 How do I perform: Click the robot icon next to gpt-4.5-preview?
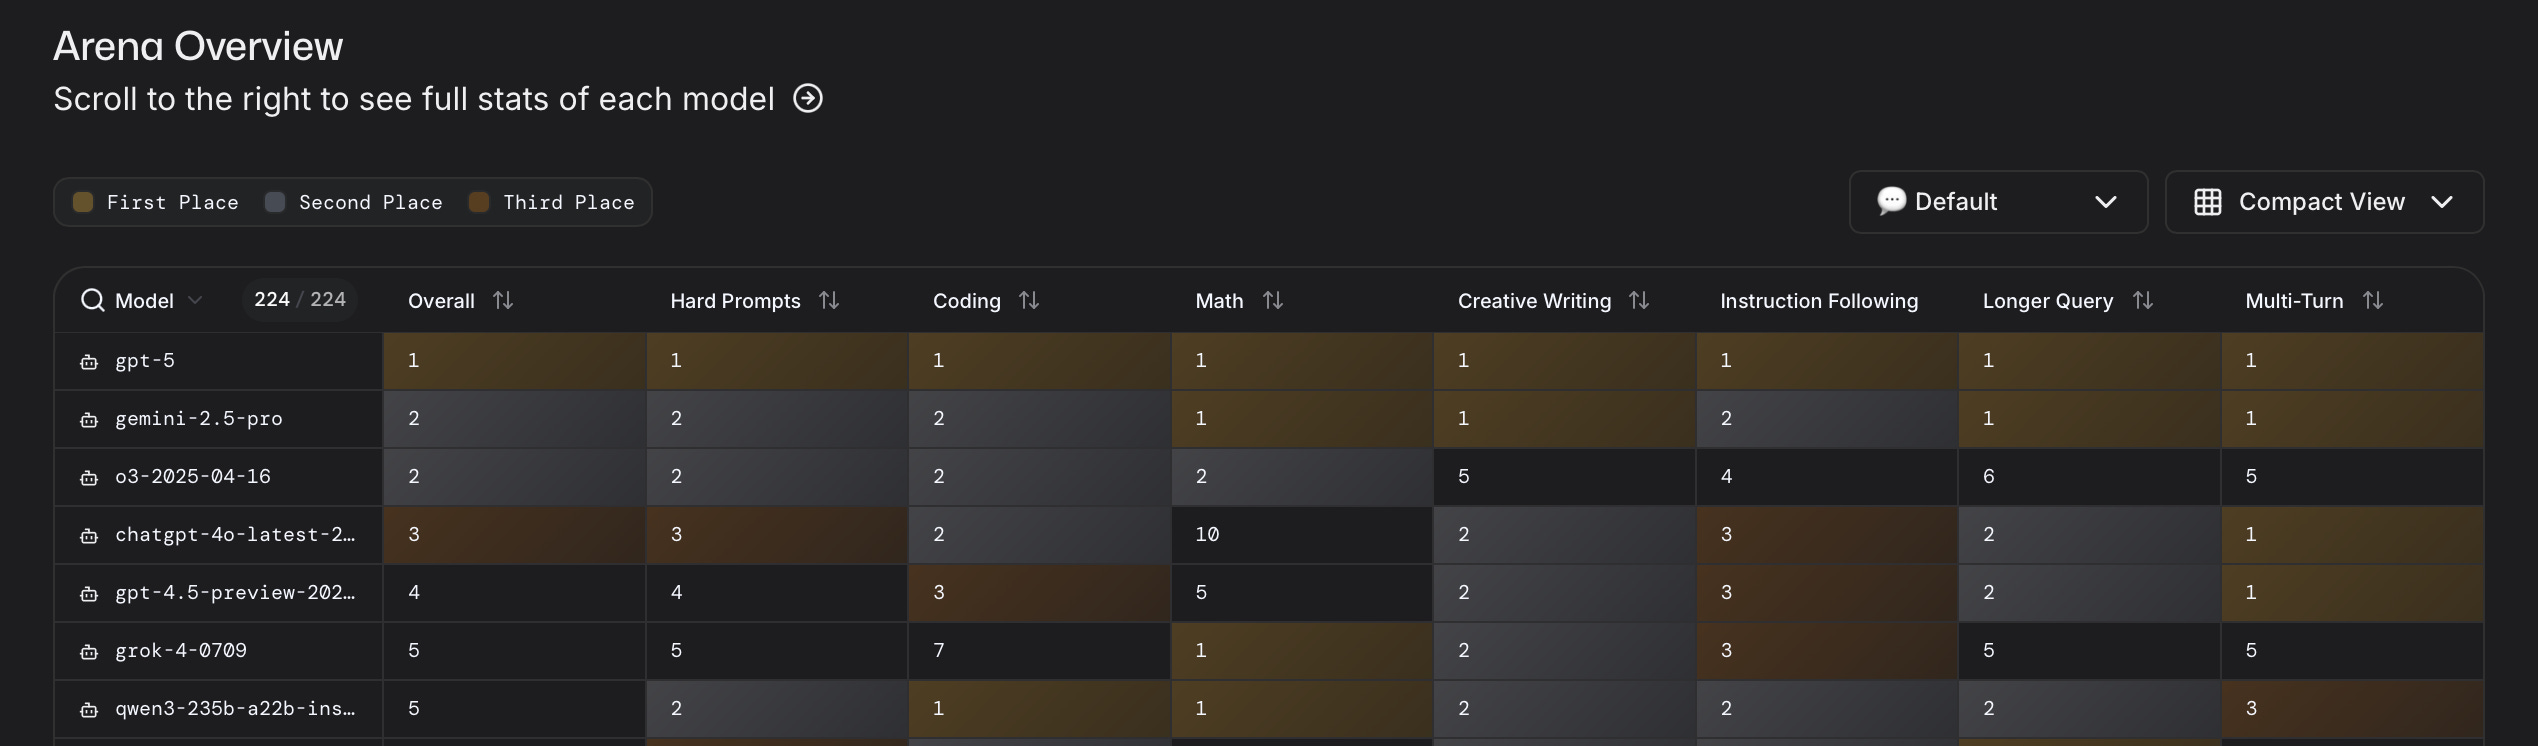pos(89,594)
